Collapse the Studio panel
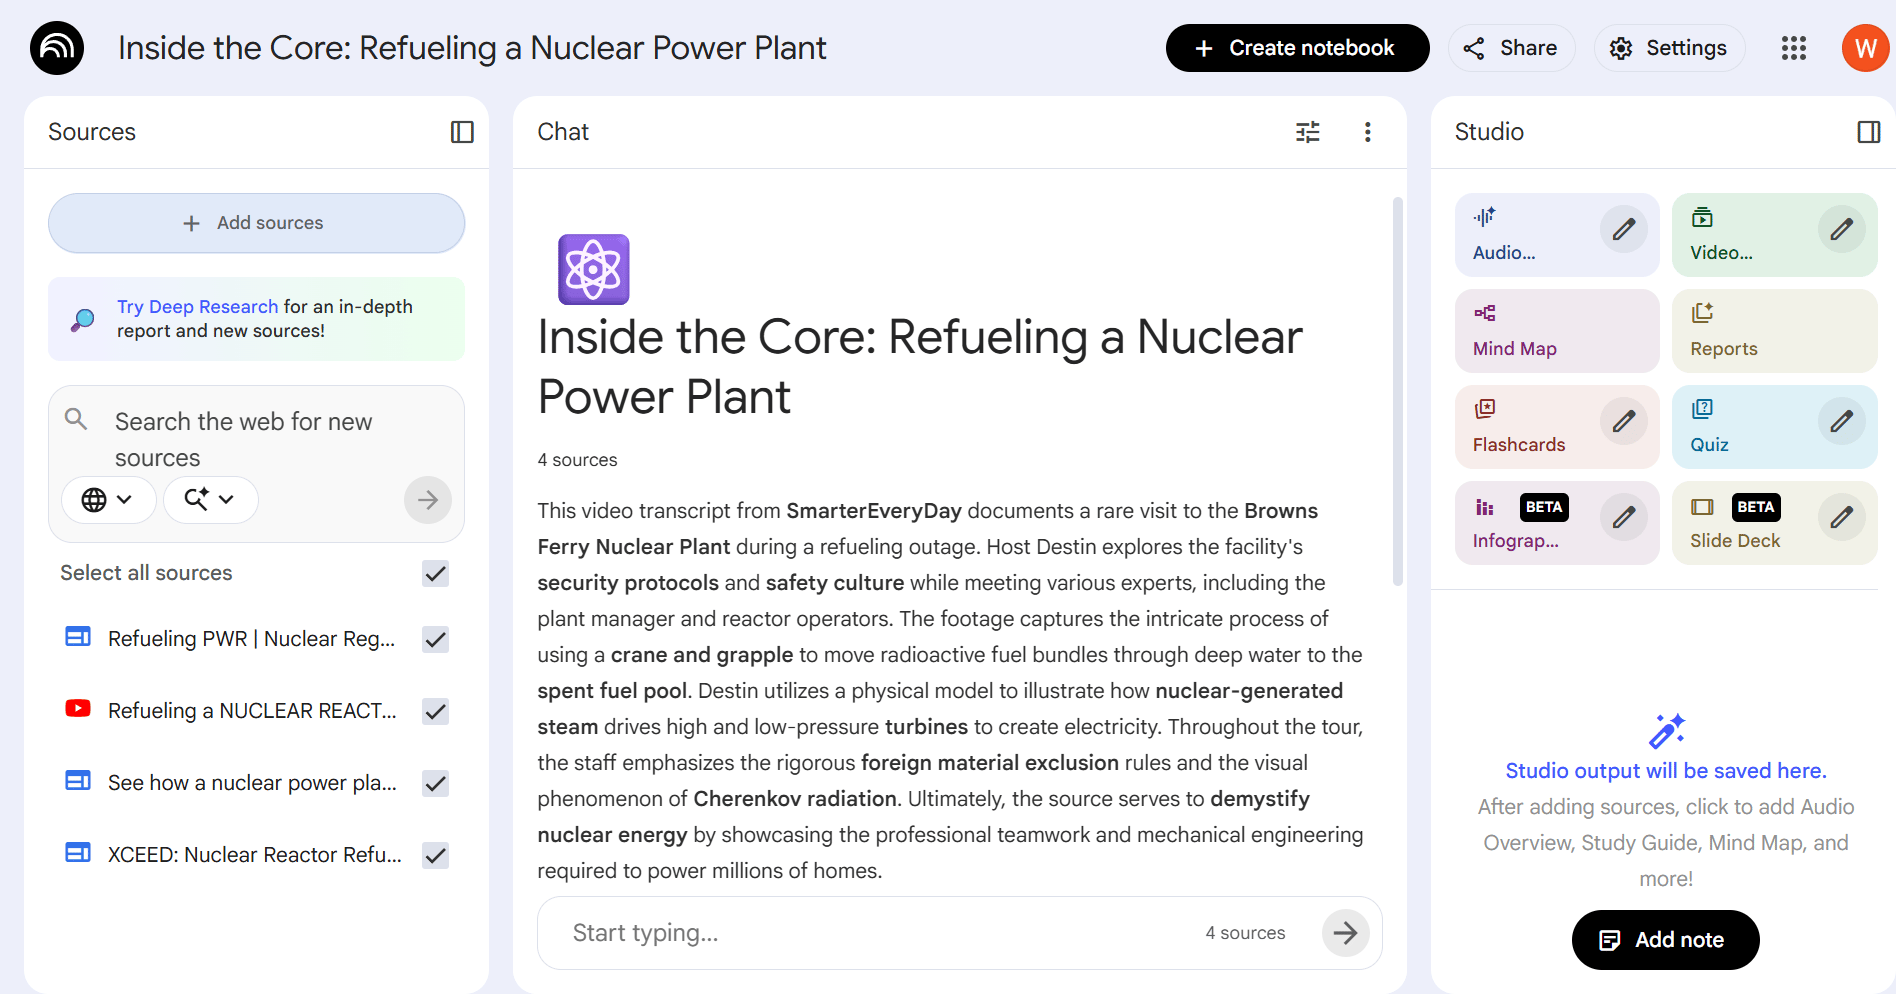Viewport: 1896px width, 994px height. coord(1868,132)
